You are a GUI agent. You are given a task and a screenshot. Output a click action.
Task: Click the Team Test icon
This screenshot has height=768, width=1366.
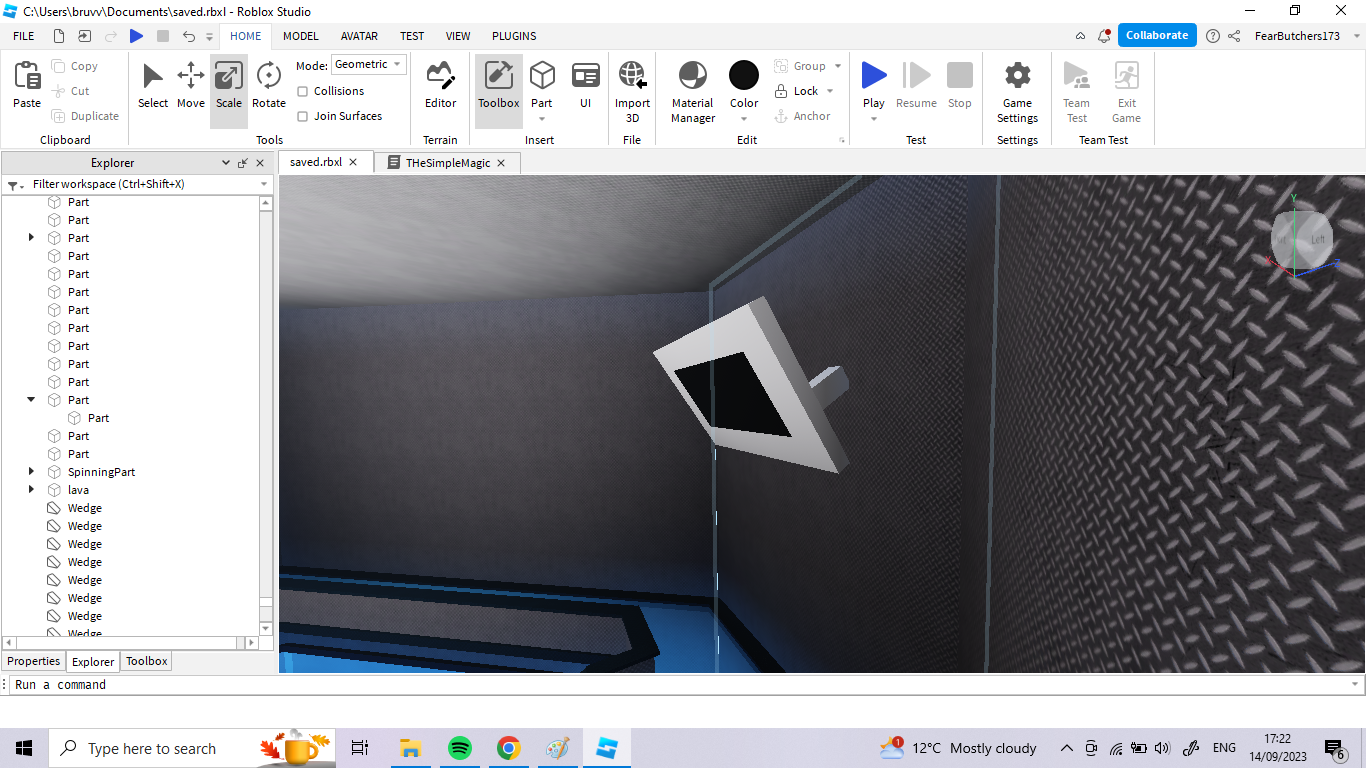point(1076,76)
